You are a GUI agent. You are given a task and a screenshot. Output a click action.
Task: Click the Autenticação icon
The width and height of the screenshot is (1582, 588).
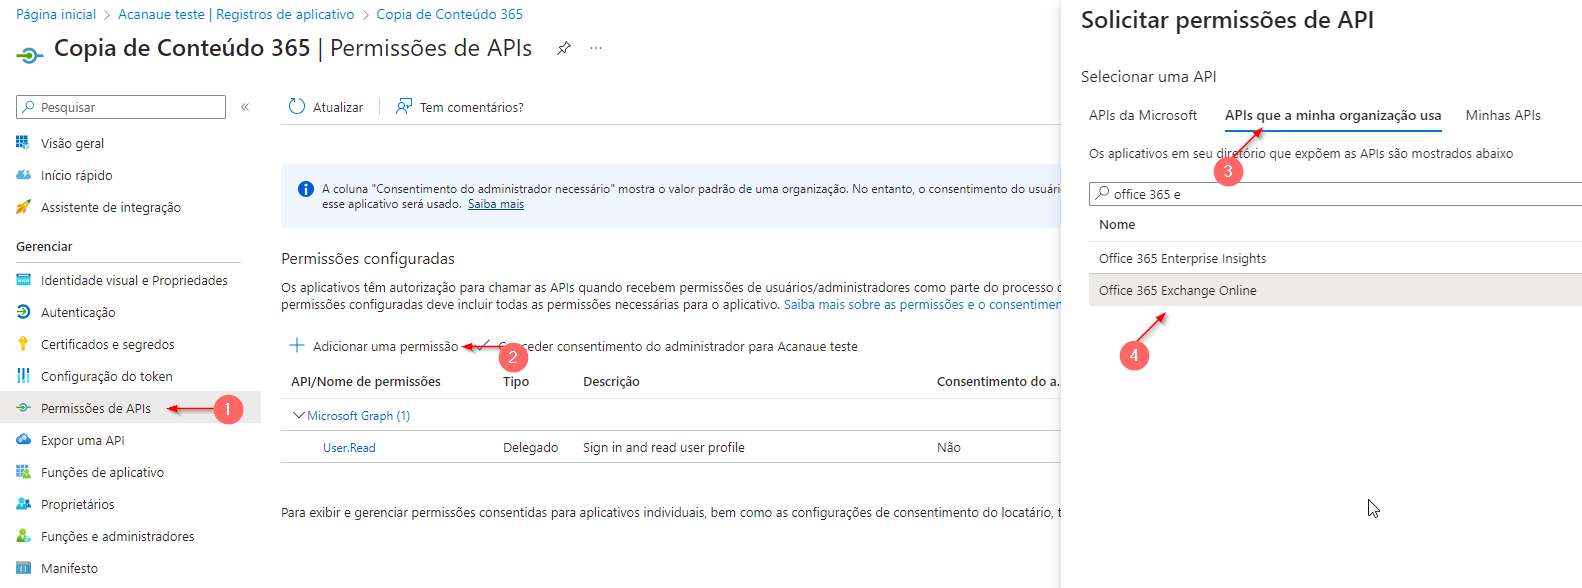click(23, 312)
